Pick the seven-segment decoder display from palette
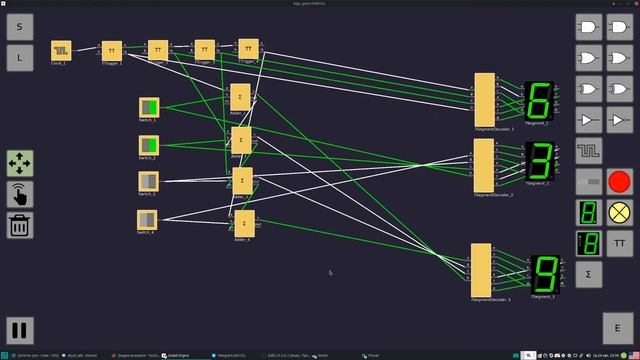 [589, 244]
